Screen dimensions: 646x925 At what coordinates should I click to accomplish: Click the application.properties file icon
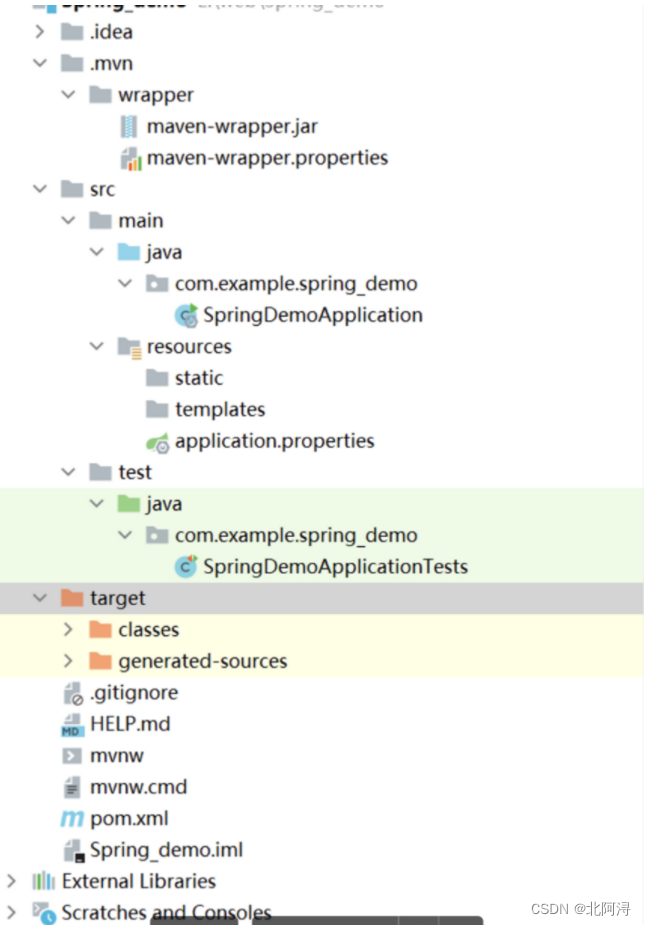click(161, 440)
